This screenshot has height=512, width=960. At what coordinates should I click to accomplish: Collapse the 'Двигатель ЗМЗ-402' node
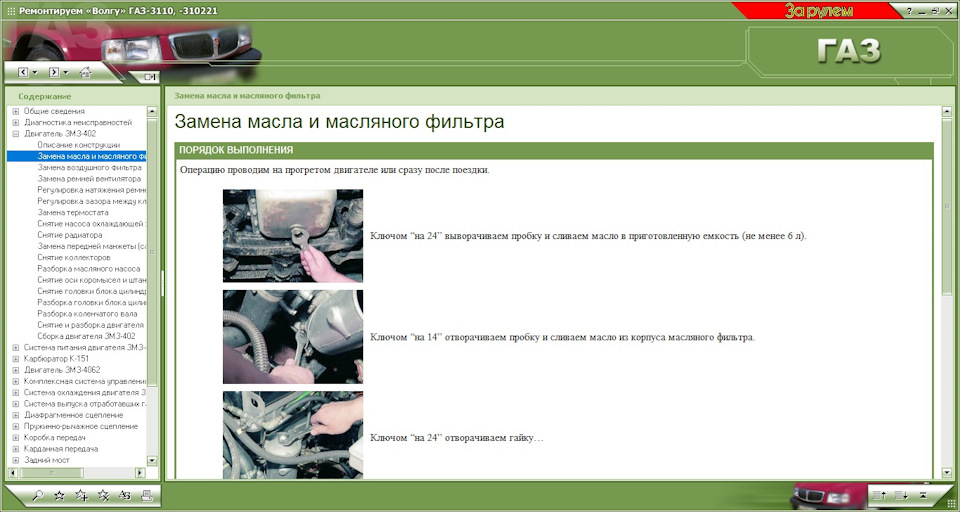(16, 134)
